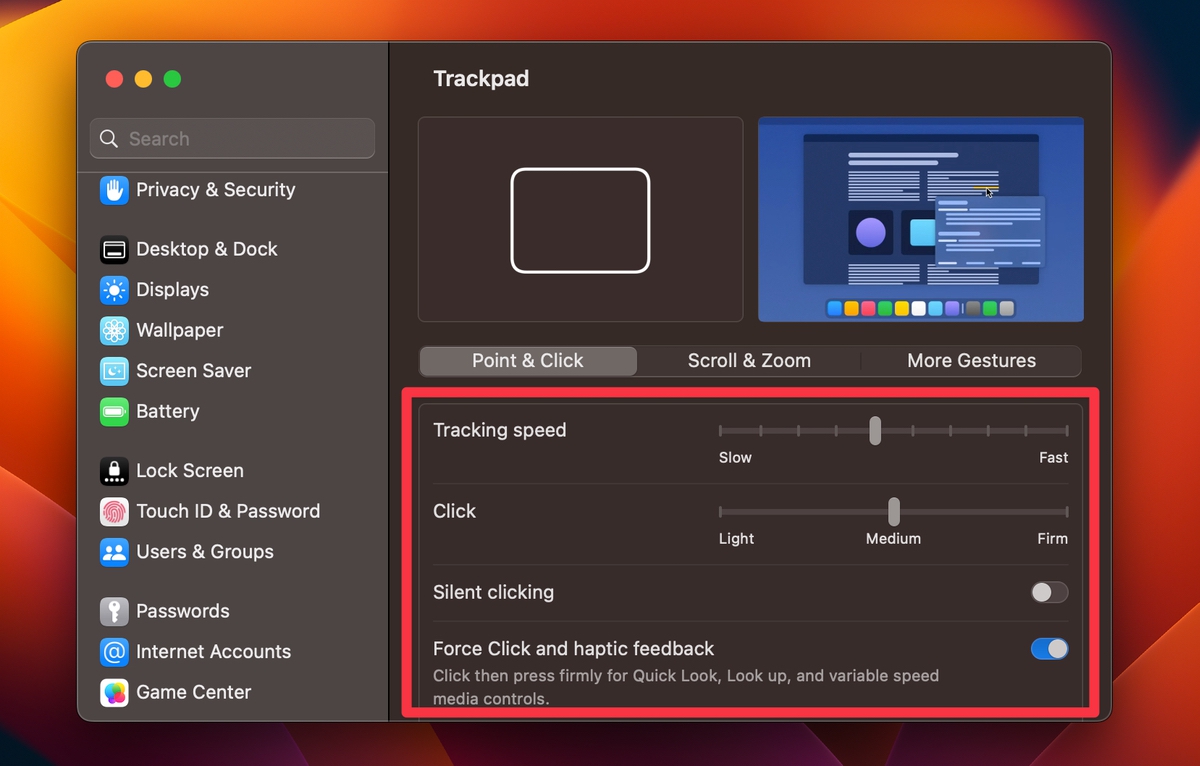The image size is (1200, 766).
Task: Select the Screen Saver icon
Action: [113, 371]
